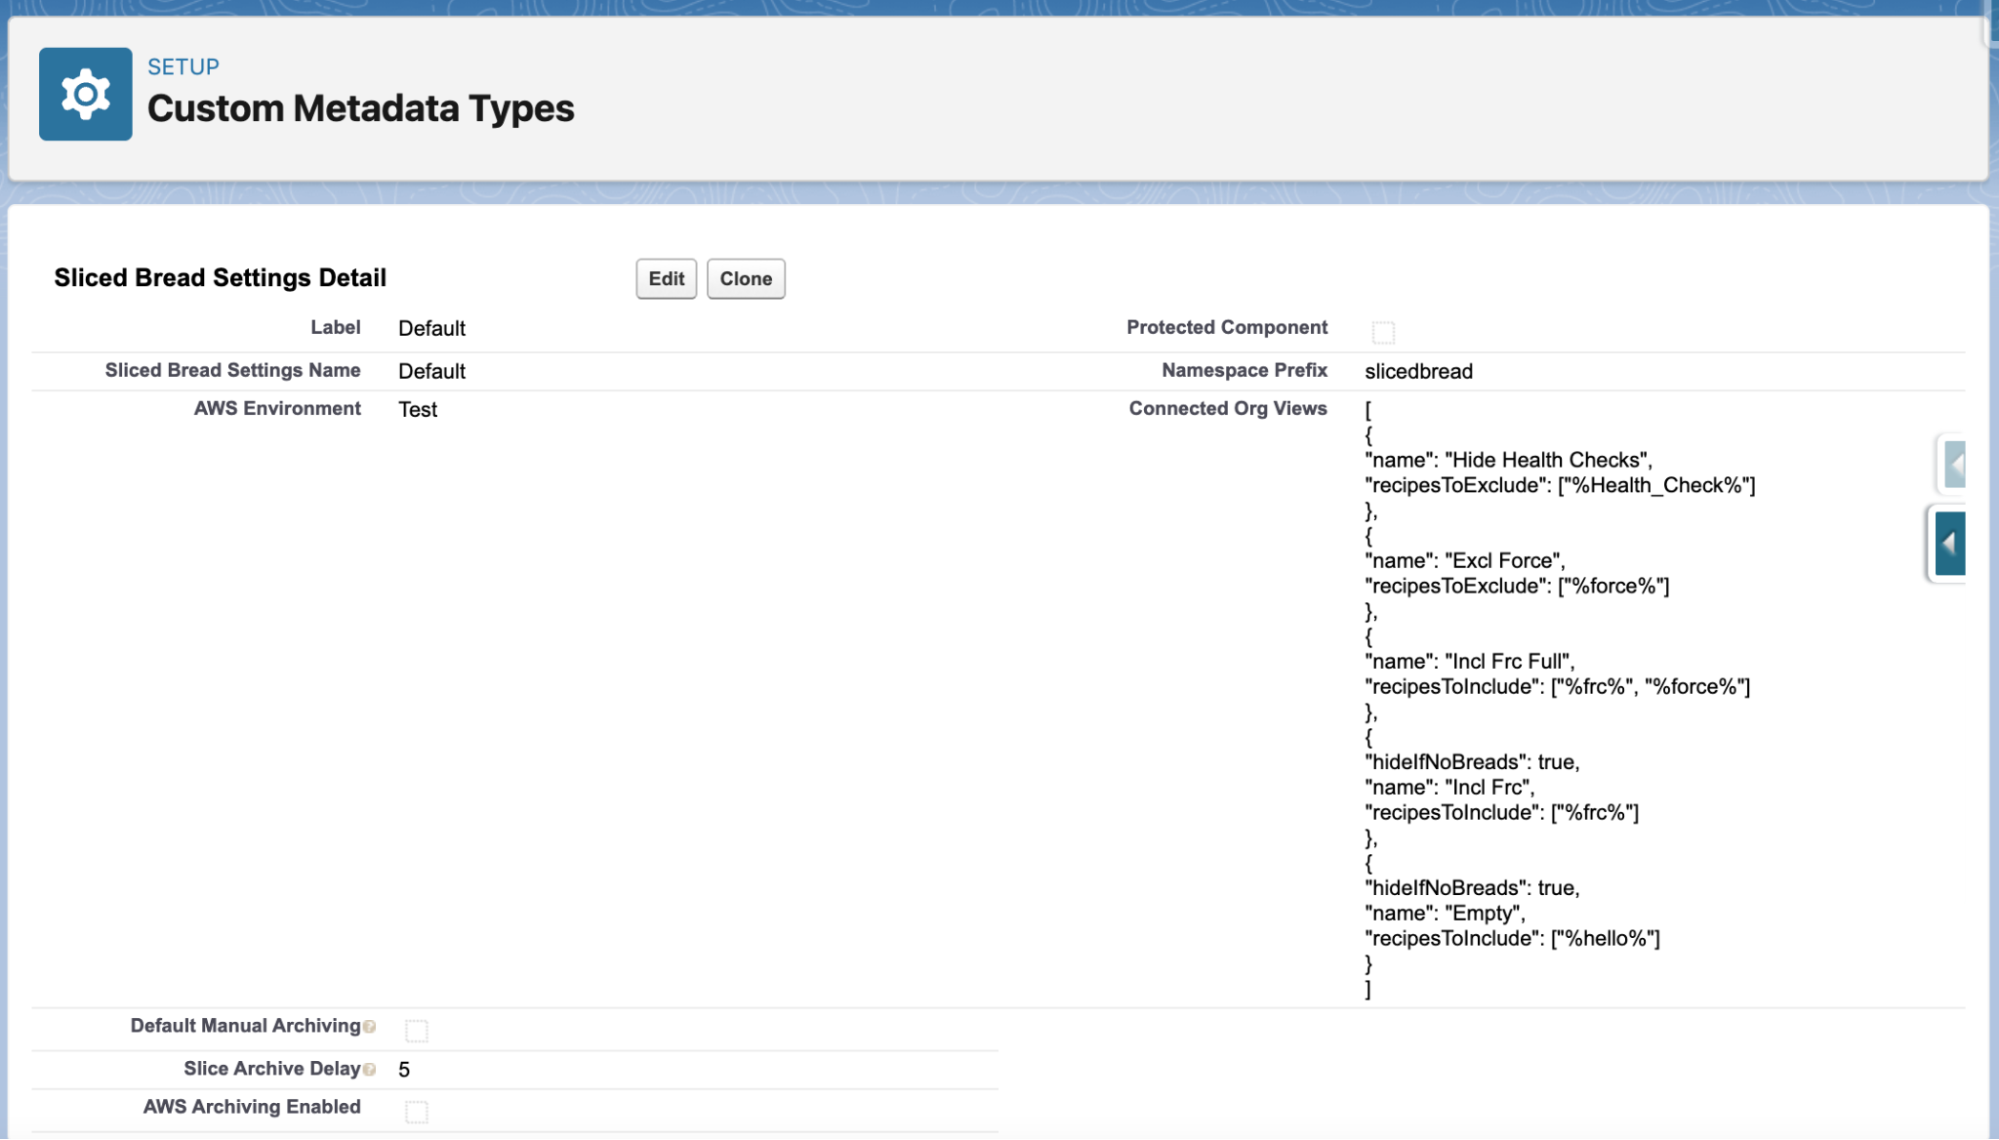
Task: Click help icon beside Slice Archive Delay
Action: click(370, 1070)
